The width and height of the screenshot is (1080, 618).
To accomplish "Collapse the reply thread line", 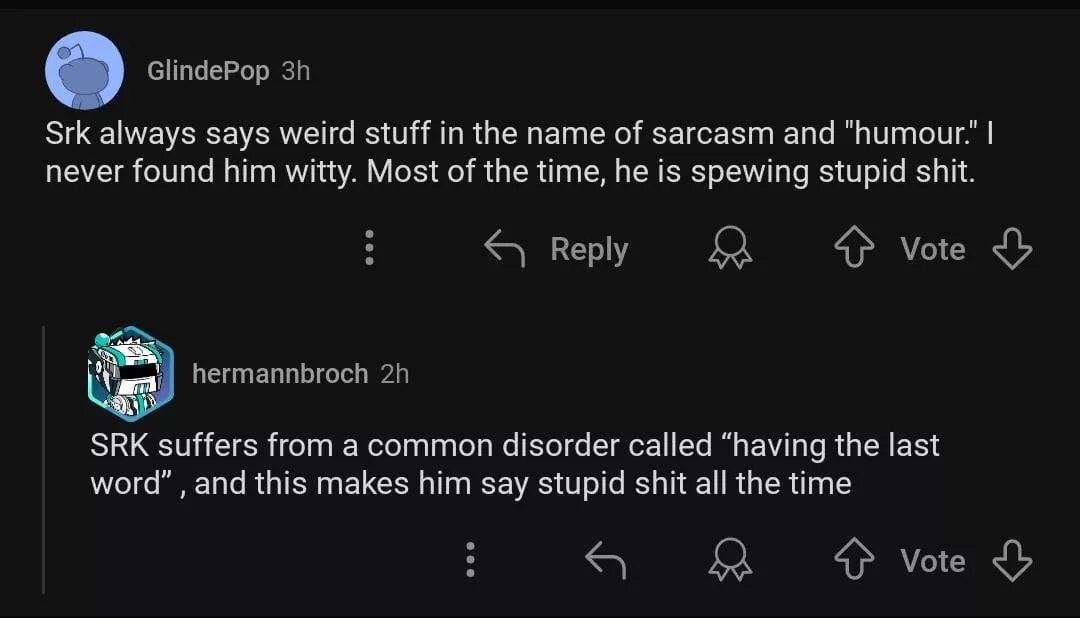I will tap(43, 460).
